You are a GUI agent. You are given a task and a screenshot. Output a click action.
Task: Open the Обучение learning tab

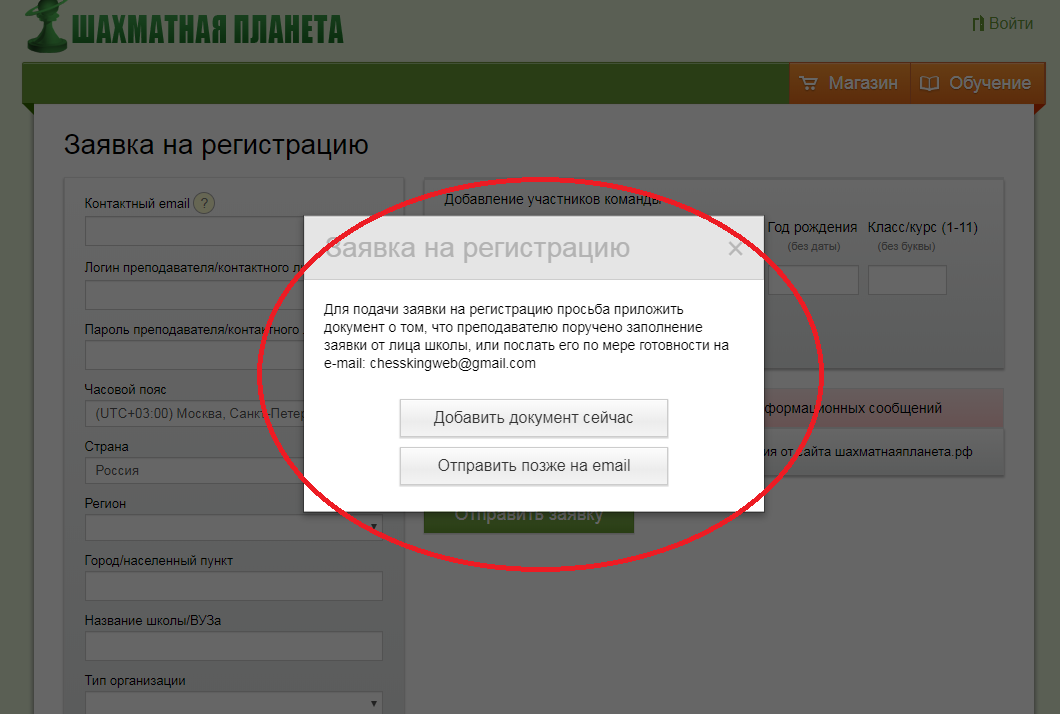click(974, 84)
